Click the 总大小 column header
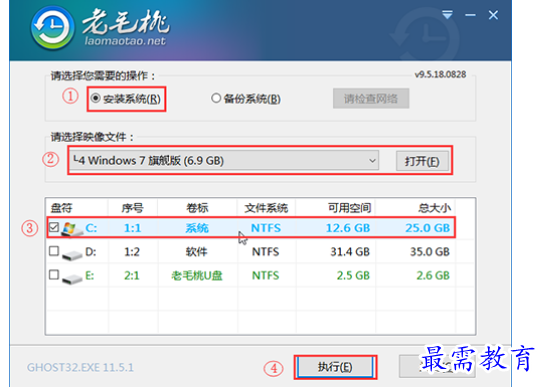 coord(434,208)
